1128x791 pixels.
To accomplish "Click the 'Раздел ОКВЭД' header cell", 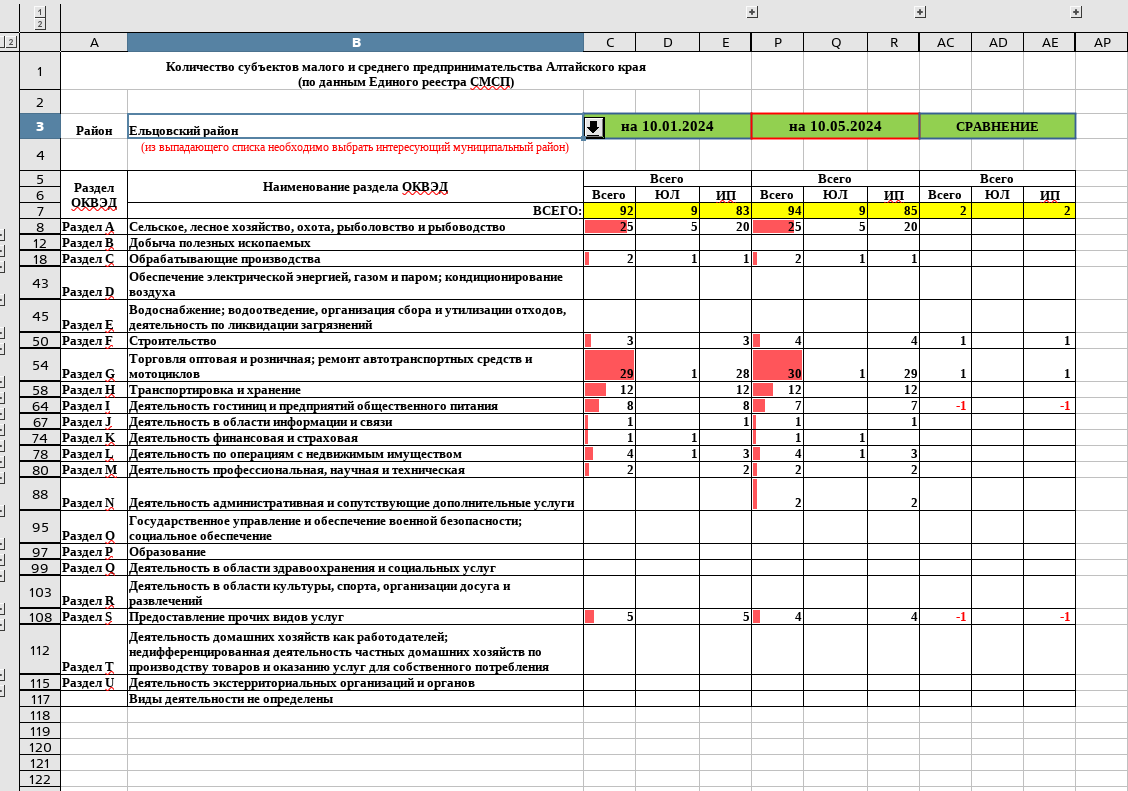I will (94, 195).
